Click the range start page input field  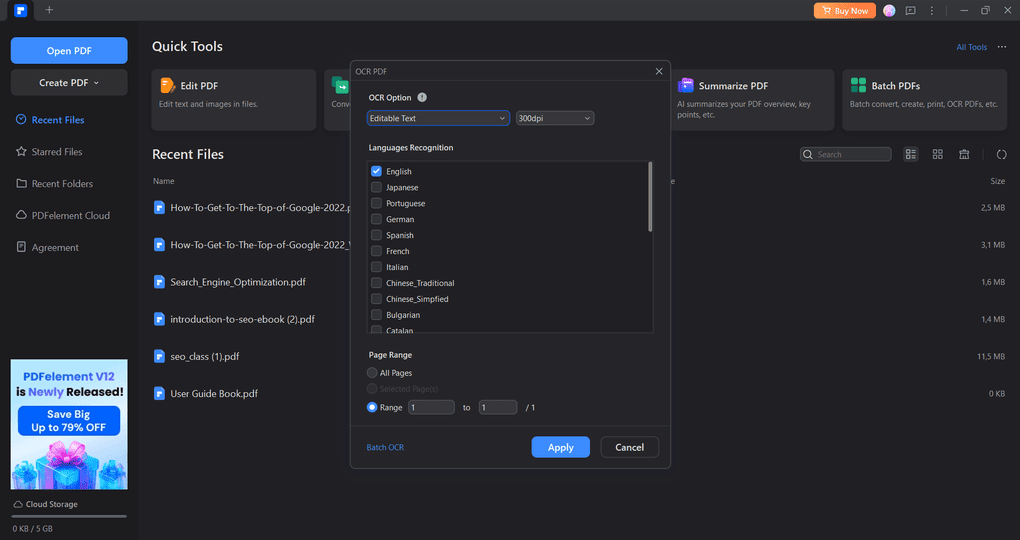coord(431,407)
